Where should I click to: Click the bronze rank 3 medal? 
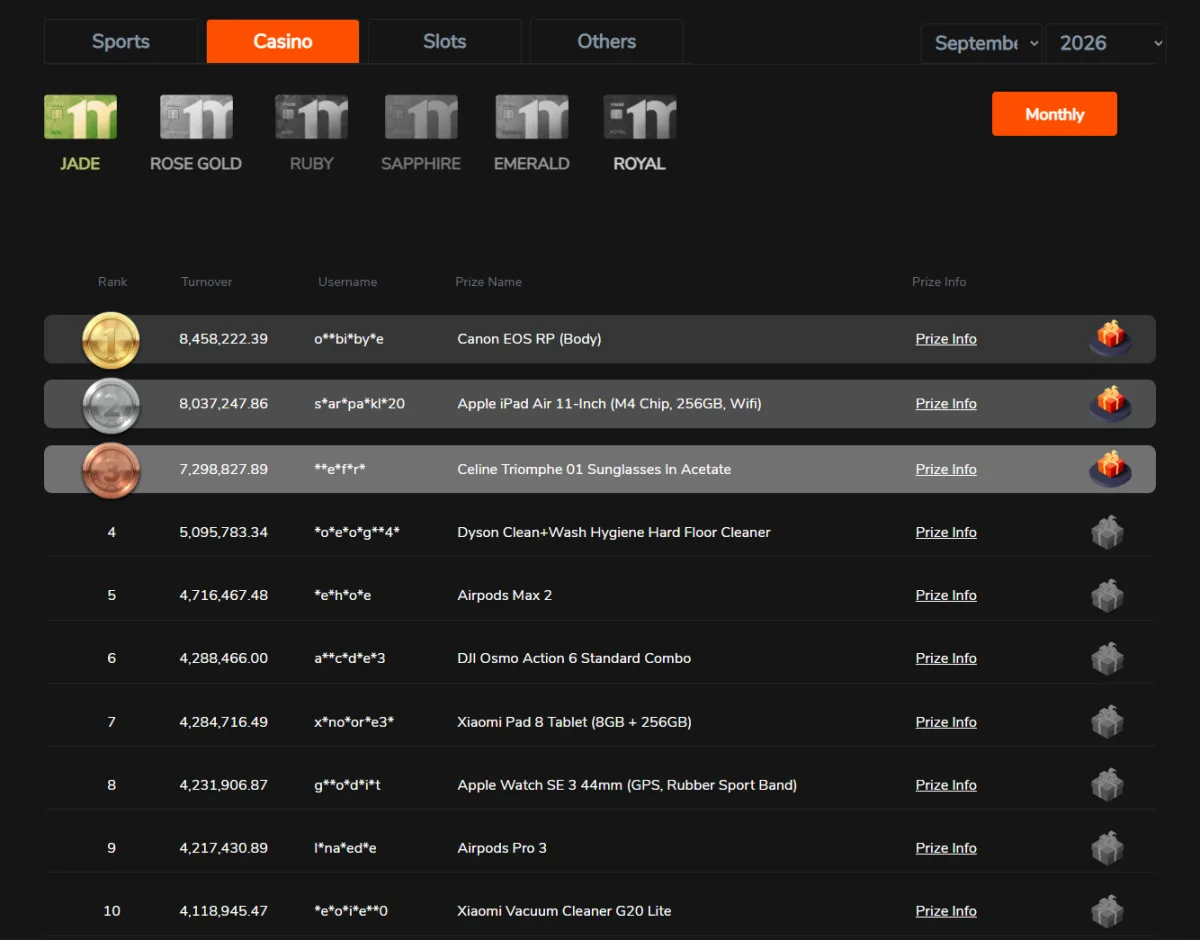(x=111, y=470)
